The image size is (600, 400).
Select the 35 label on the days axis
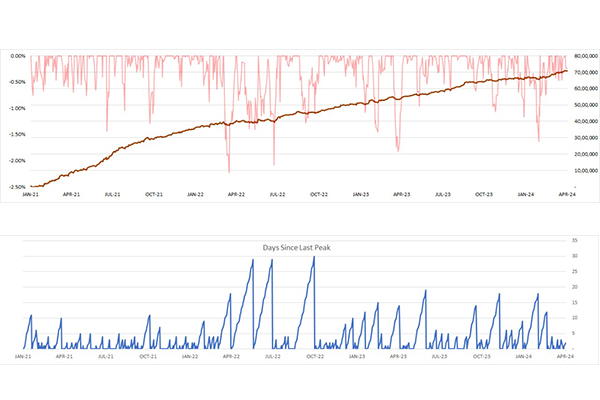tap(574, 241)
